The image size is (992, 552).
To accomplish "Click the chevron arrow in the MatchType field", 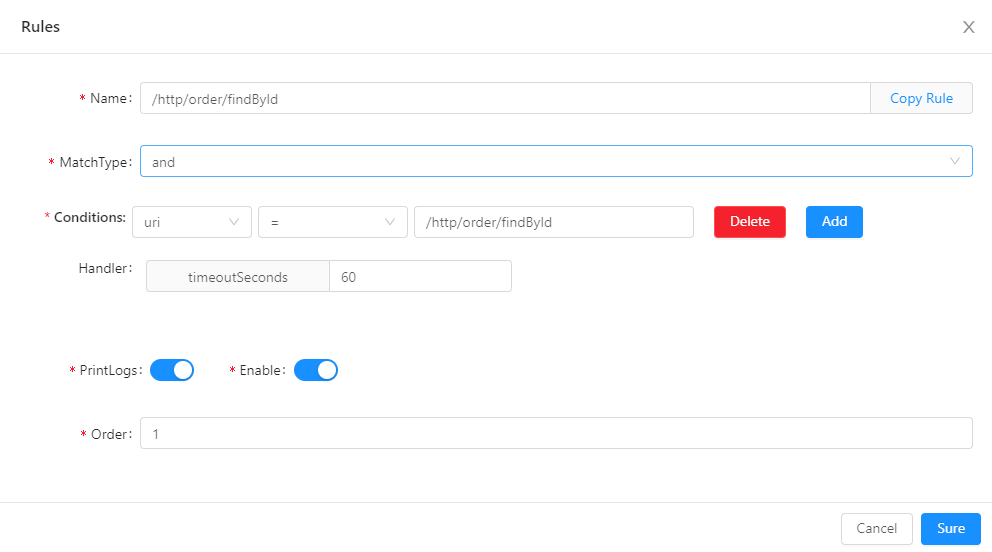I will pyautogui.click(x=954, y=161).
